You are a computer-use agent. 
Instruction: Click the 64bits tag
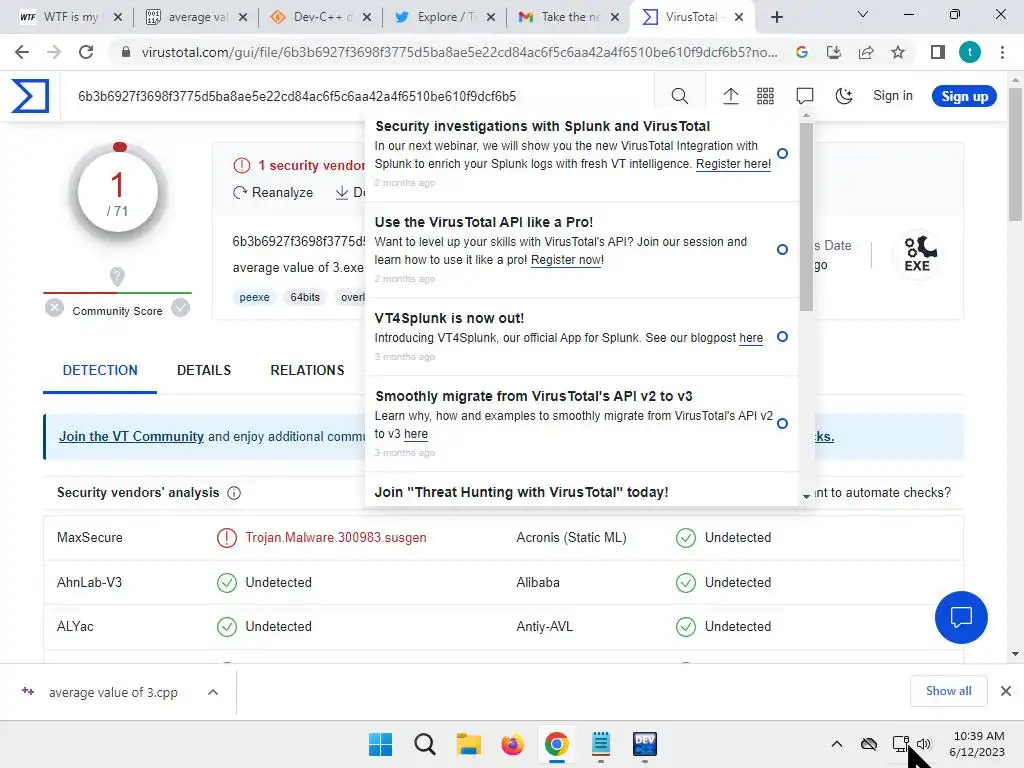tap(305, 297)
